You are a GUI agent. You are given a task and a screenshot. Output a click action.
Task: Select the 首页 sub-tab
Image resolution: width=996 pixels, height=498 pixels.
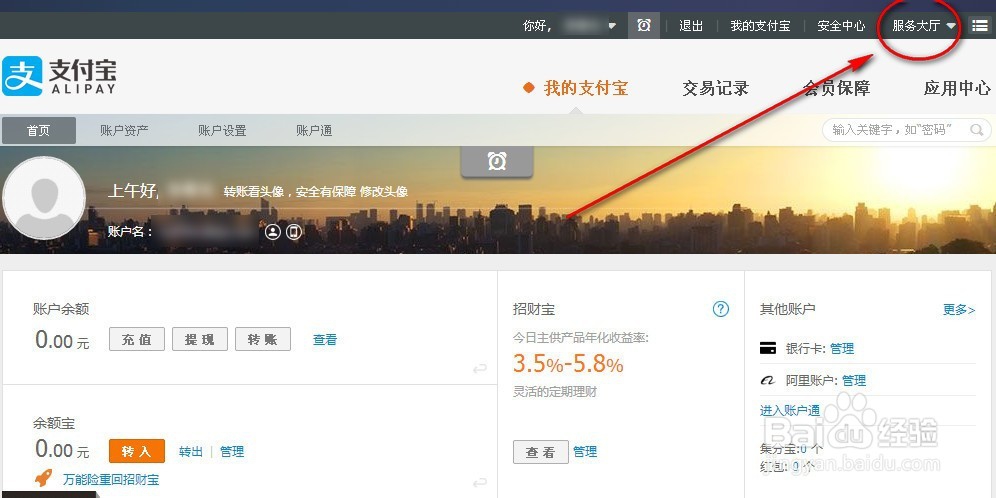(39, 131)
